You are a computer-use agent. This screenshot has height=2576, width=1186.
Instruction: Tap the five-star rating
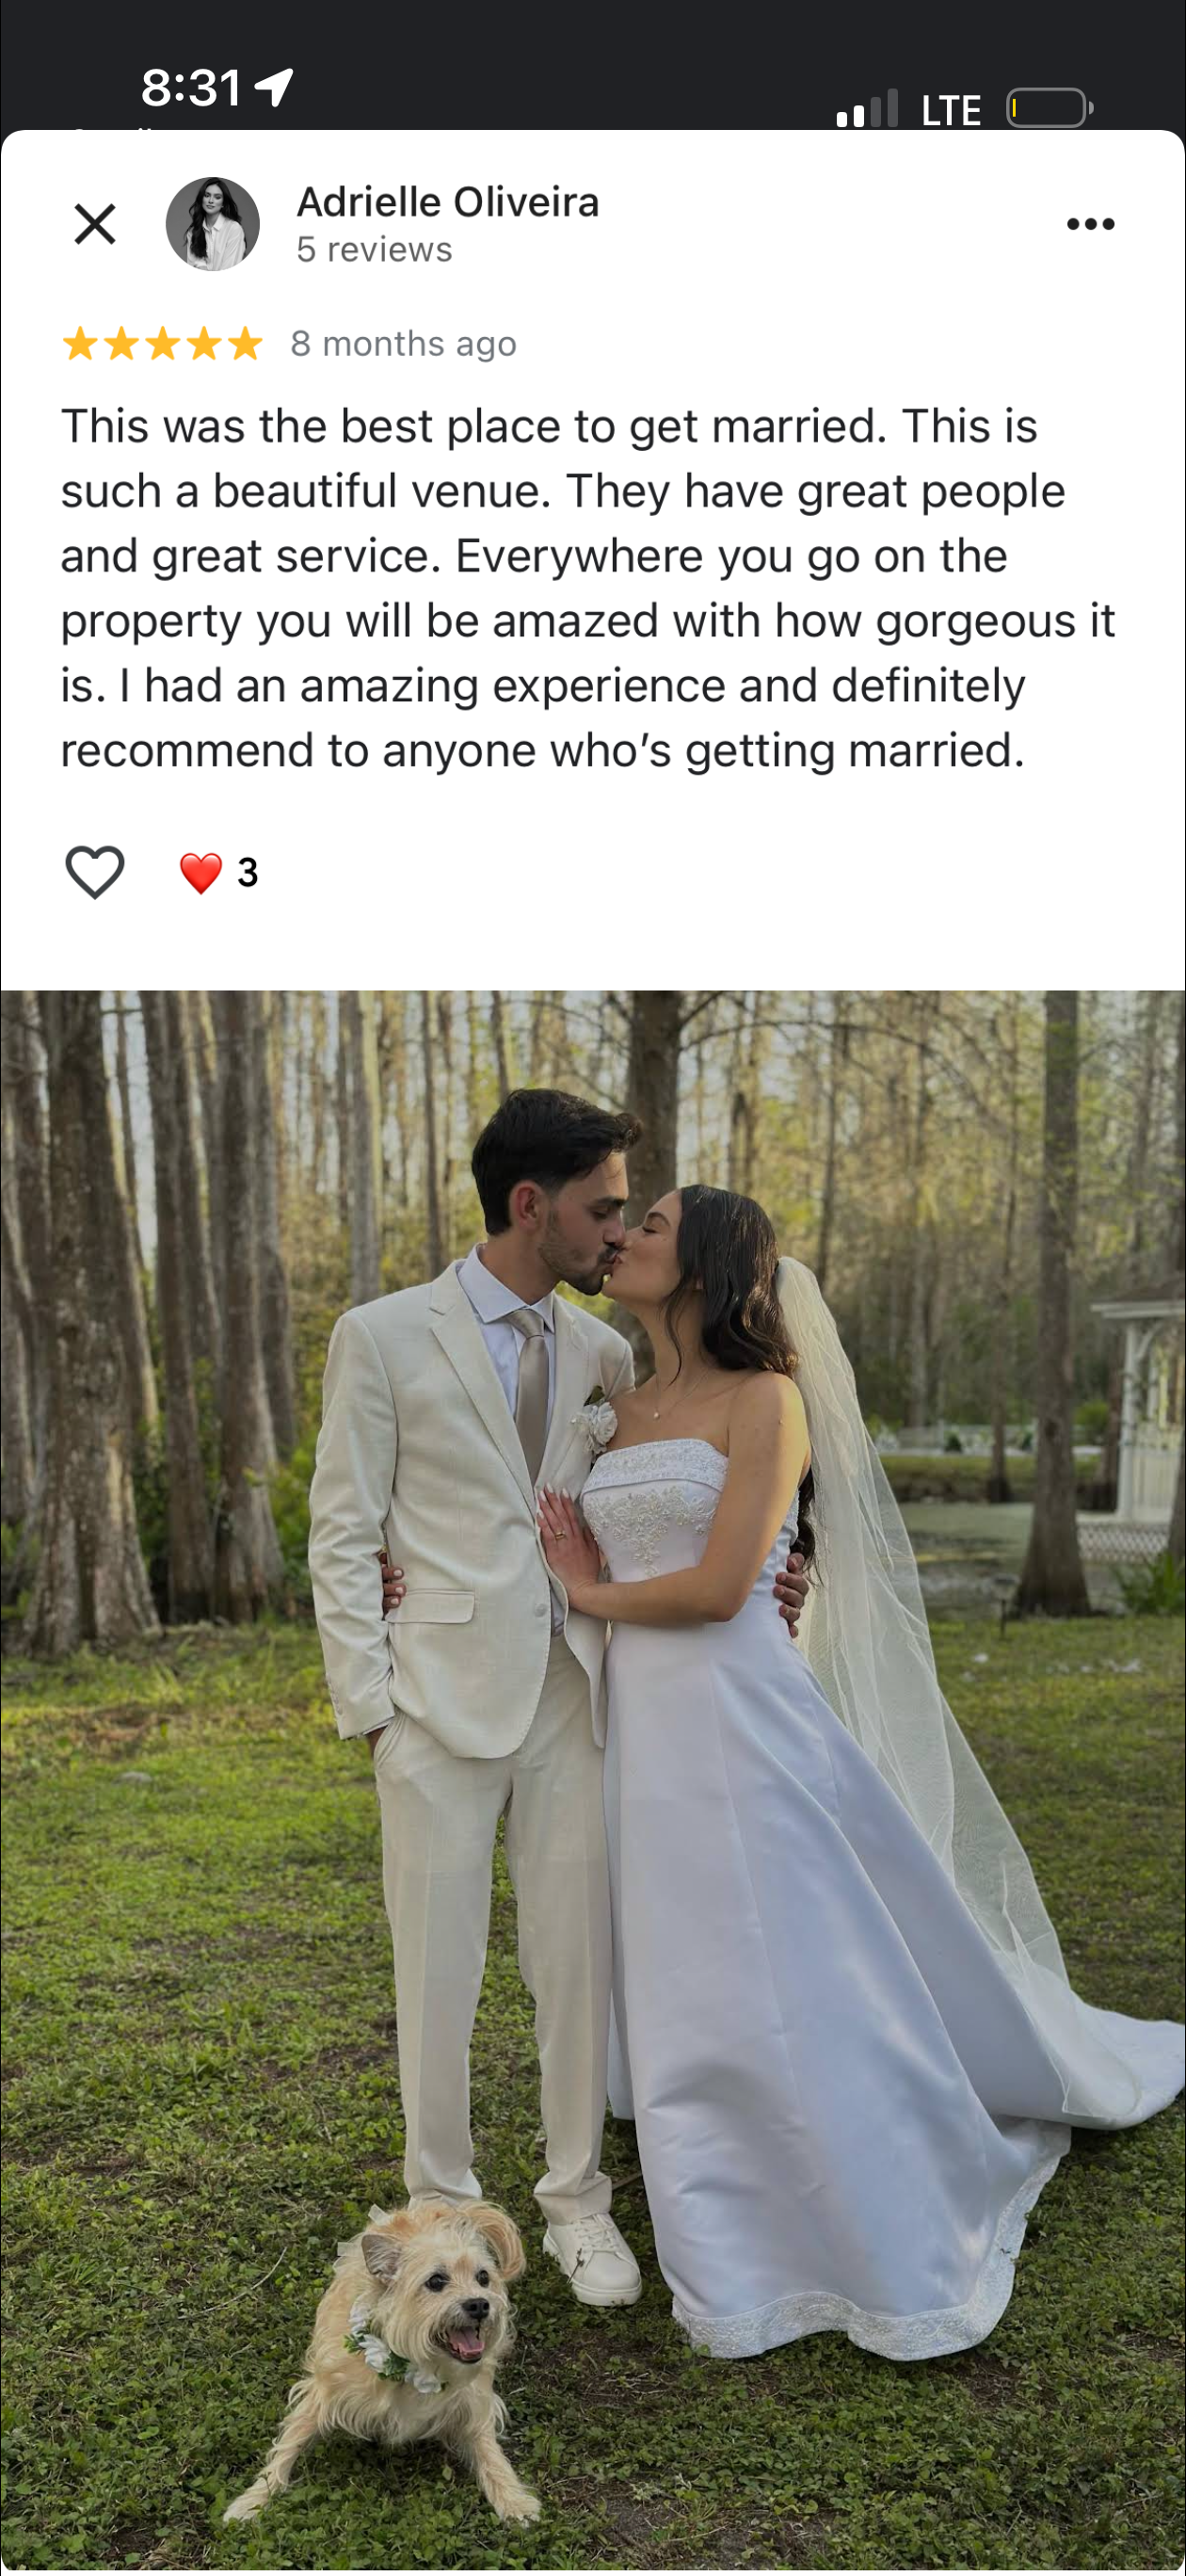[x=162, y=344]
